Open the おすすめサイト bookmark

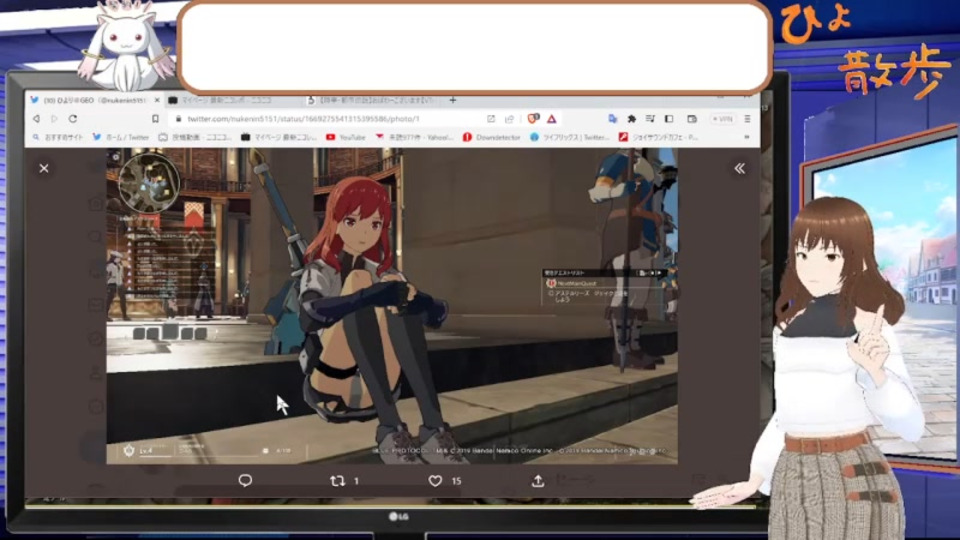[58, 137]
